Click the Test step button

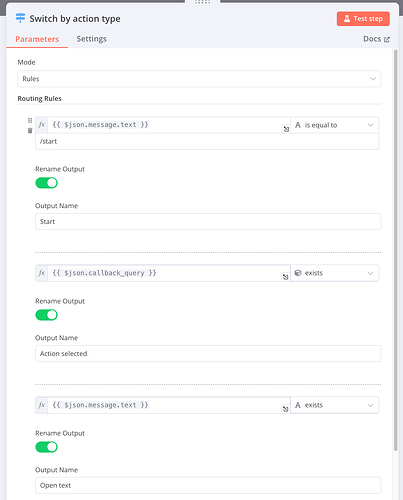363,19
